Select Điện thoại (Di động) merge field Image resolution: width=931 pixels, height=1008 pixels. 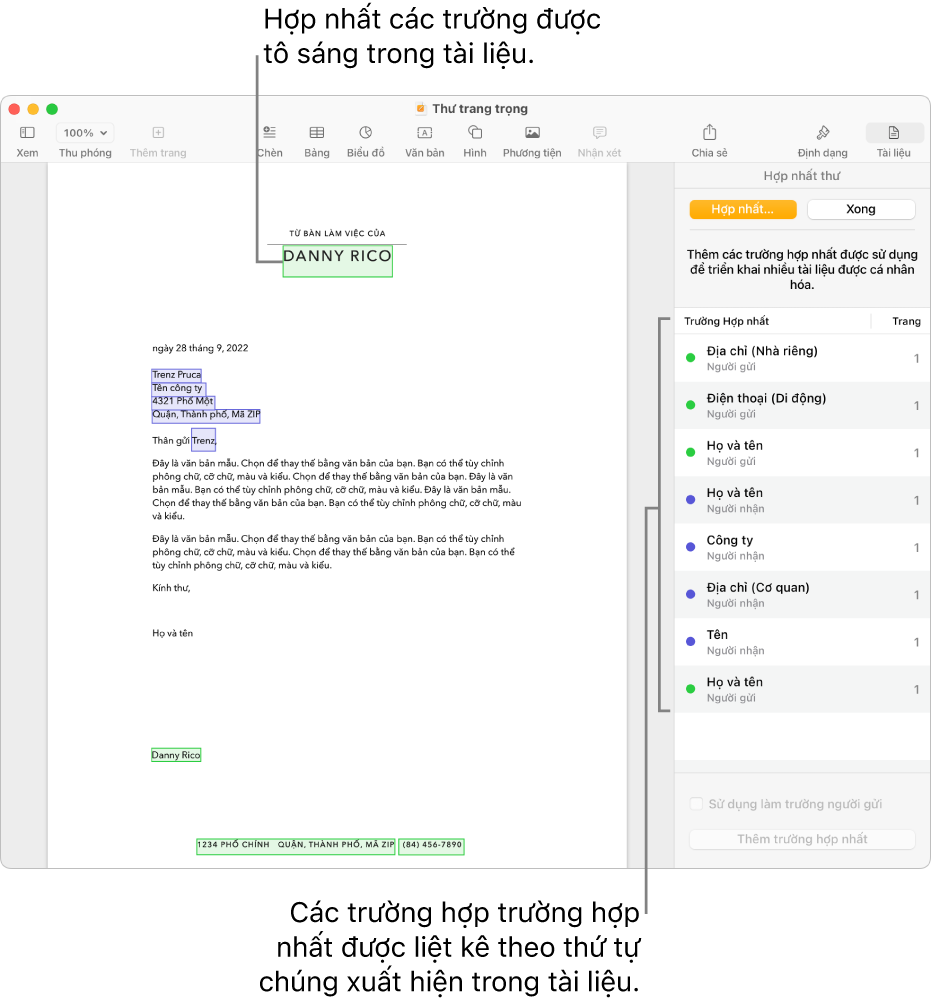click(802, 405)
